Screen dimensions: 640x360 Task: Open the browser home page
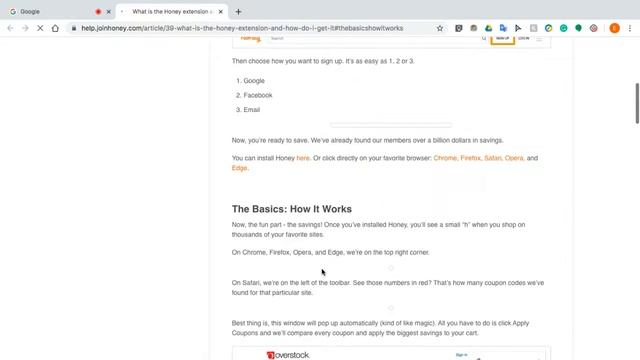[x=55, y=28]
